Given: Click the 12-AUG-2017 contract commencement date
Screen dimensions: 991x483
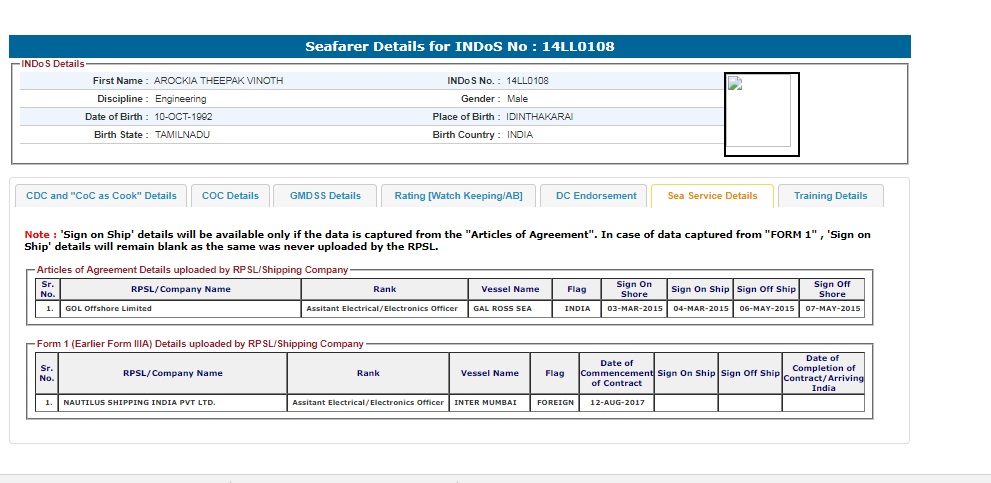Looking at the screenshot, I should tap(616, 403).
